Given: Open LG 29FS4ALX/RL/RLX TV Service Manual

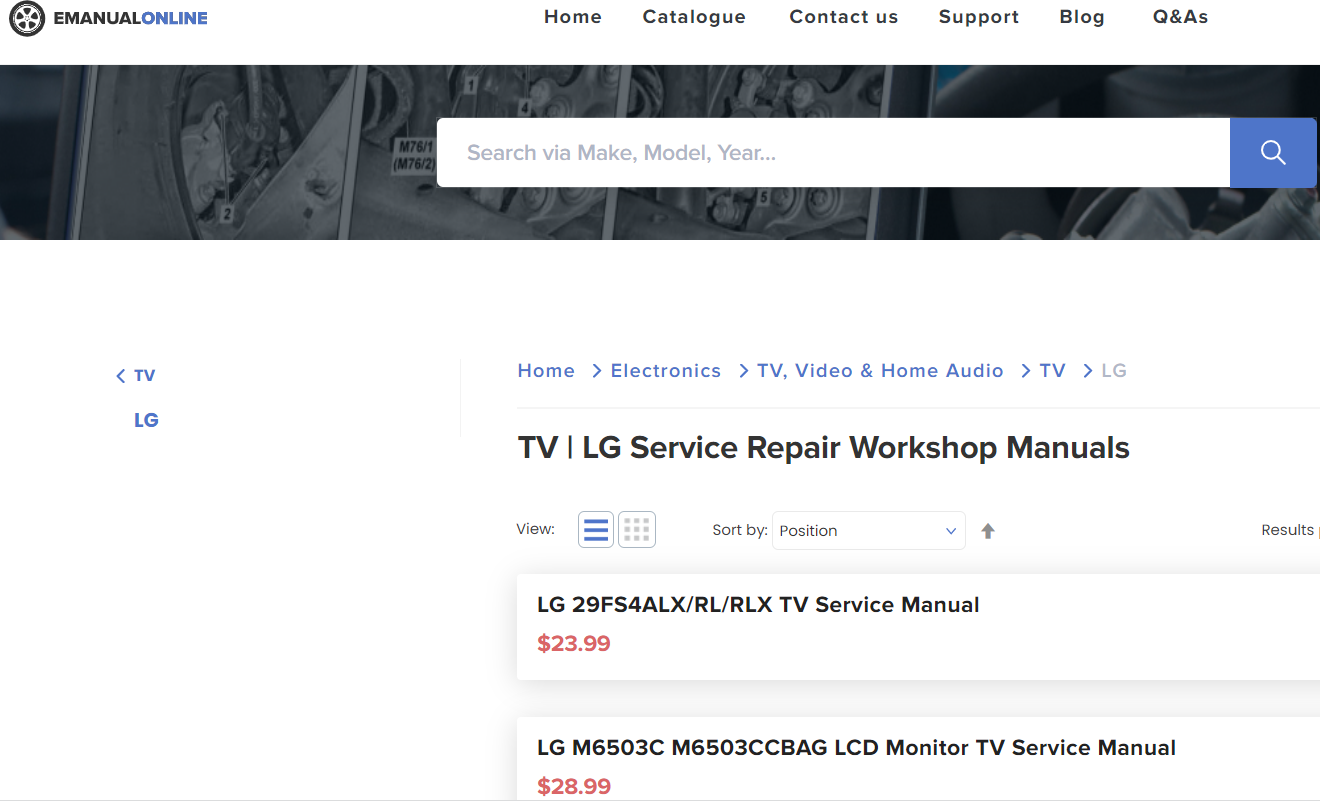Looking at the screenshot, I should pyautogui.click(x=758, y=605).
